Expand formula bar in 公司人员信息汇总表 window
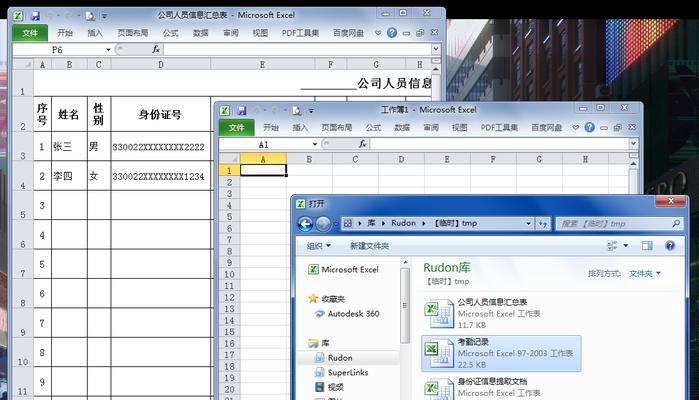 436,49
